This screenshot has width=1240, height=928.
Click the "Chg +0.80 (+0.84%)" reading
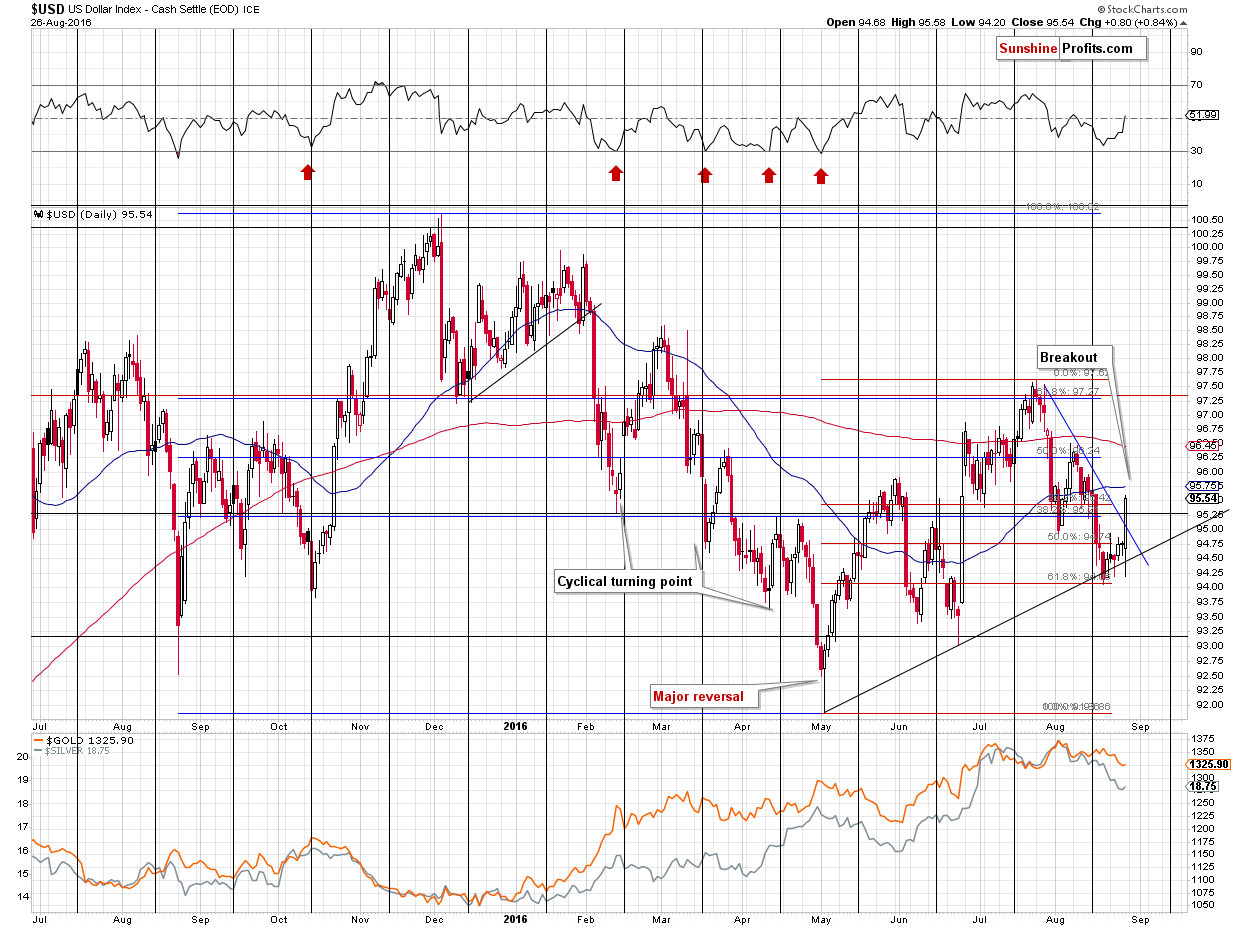(1126, 22)
